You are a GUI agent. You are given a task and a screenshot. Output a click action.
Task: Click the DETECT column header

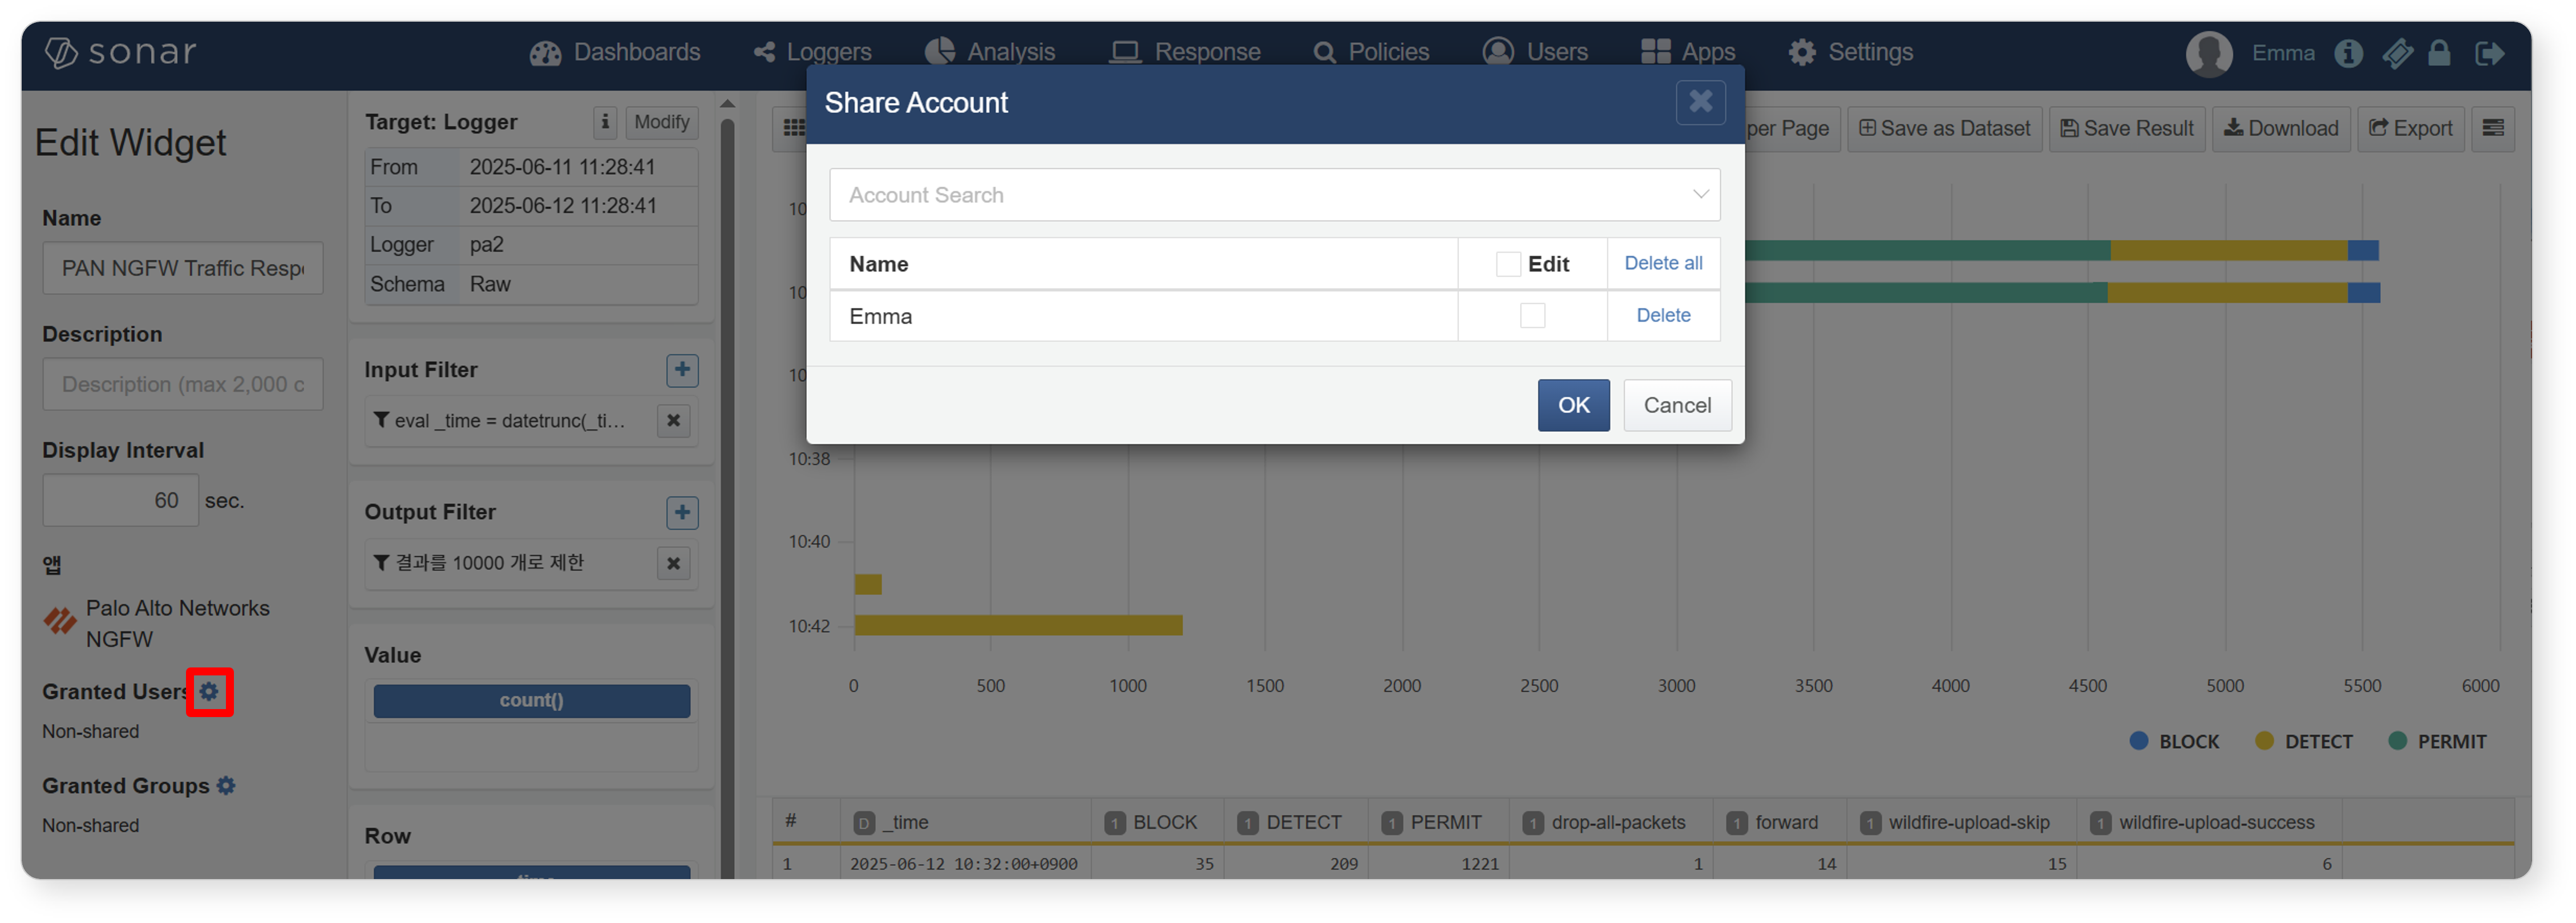click(1295, 822)
